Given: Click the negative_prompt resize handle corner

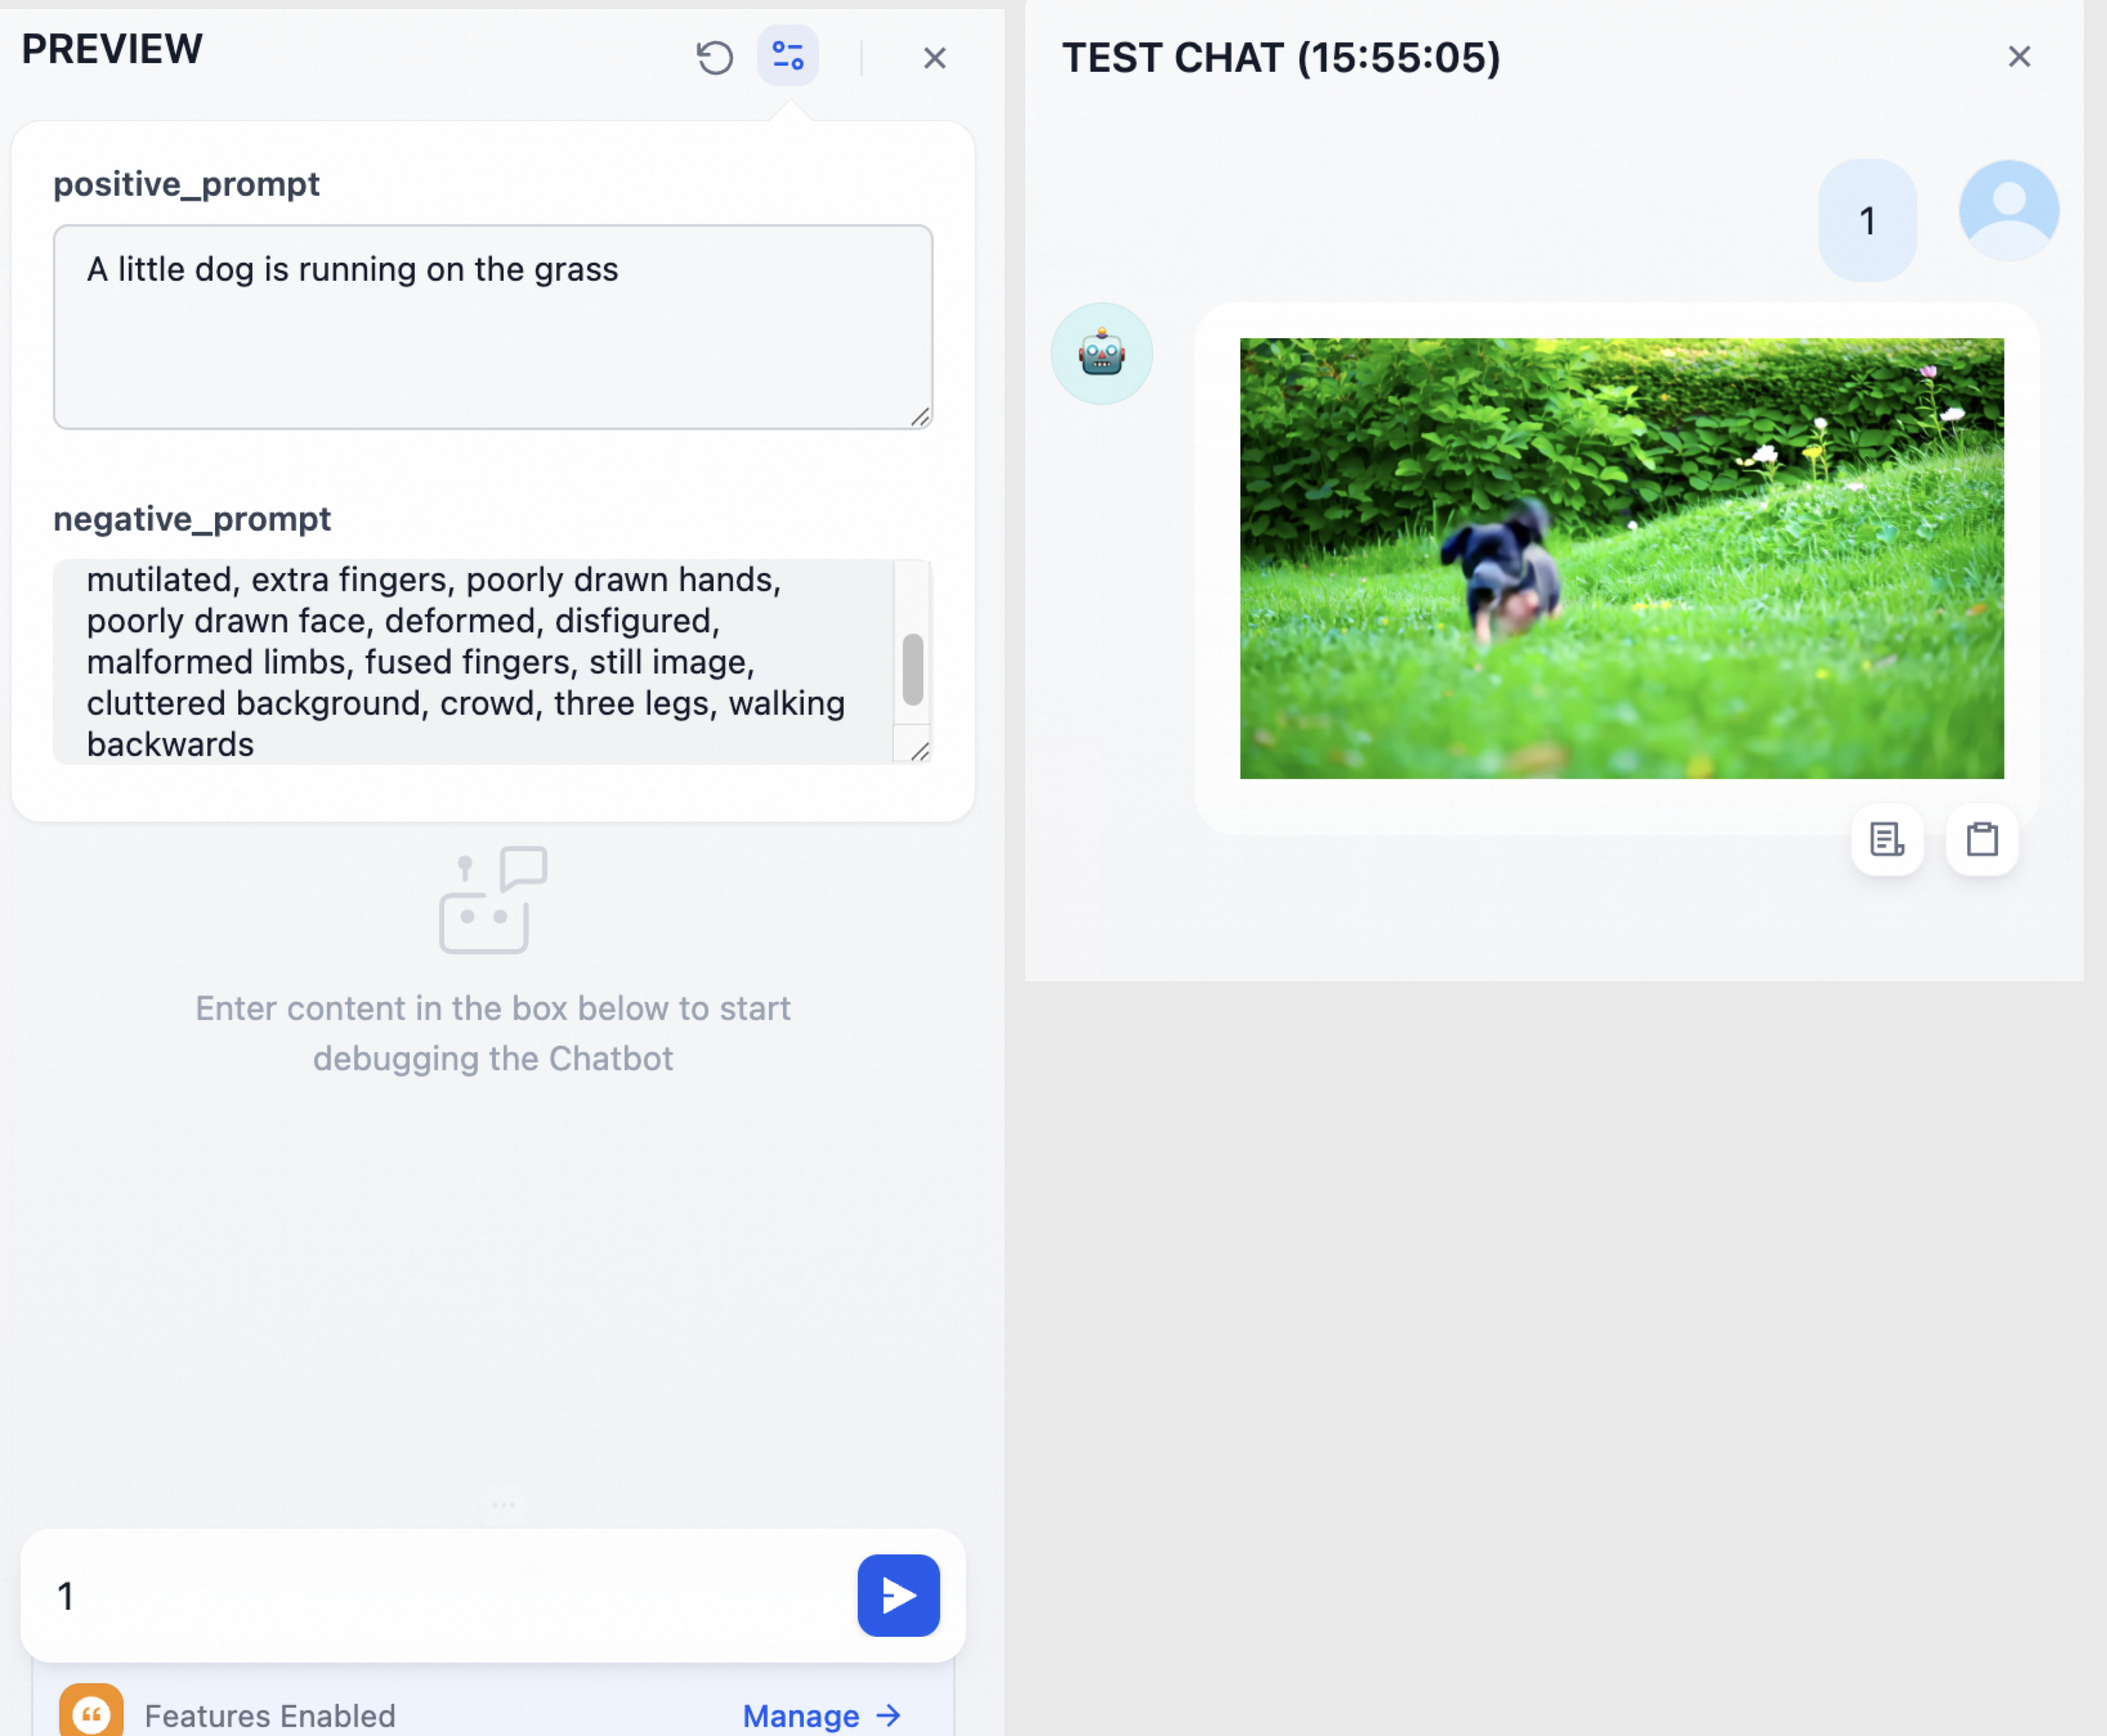Looking at the screenshot, I should [920, 751].
